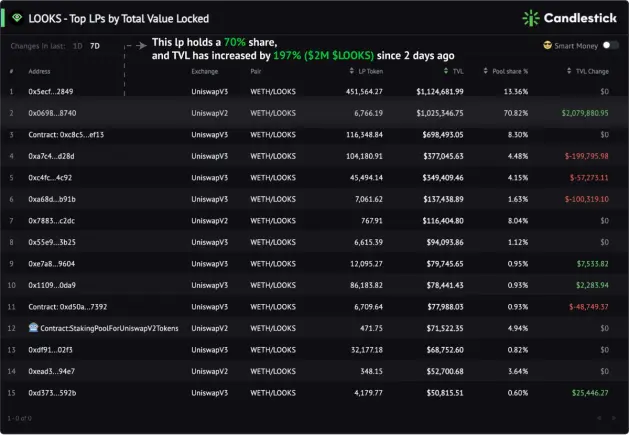The height and width of the screenshot is (435, 629).
Task: Click the Pair column header
Action: 256,71
